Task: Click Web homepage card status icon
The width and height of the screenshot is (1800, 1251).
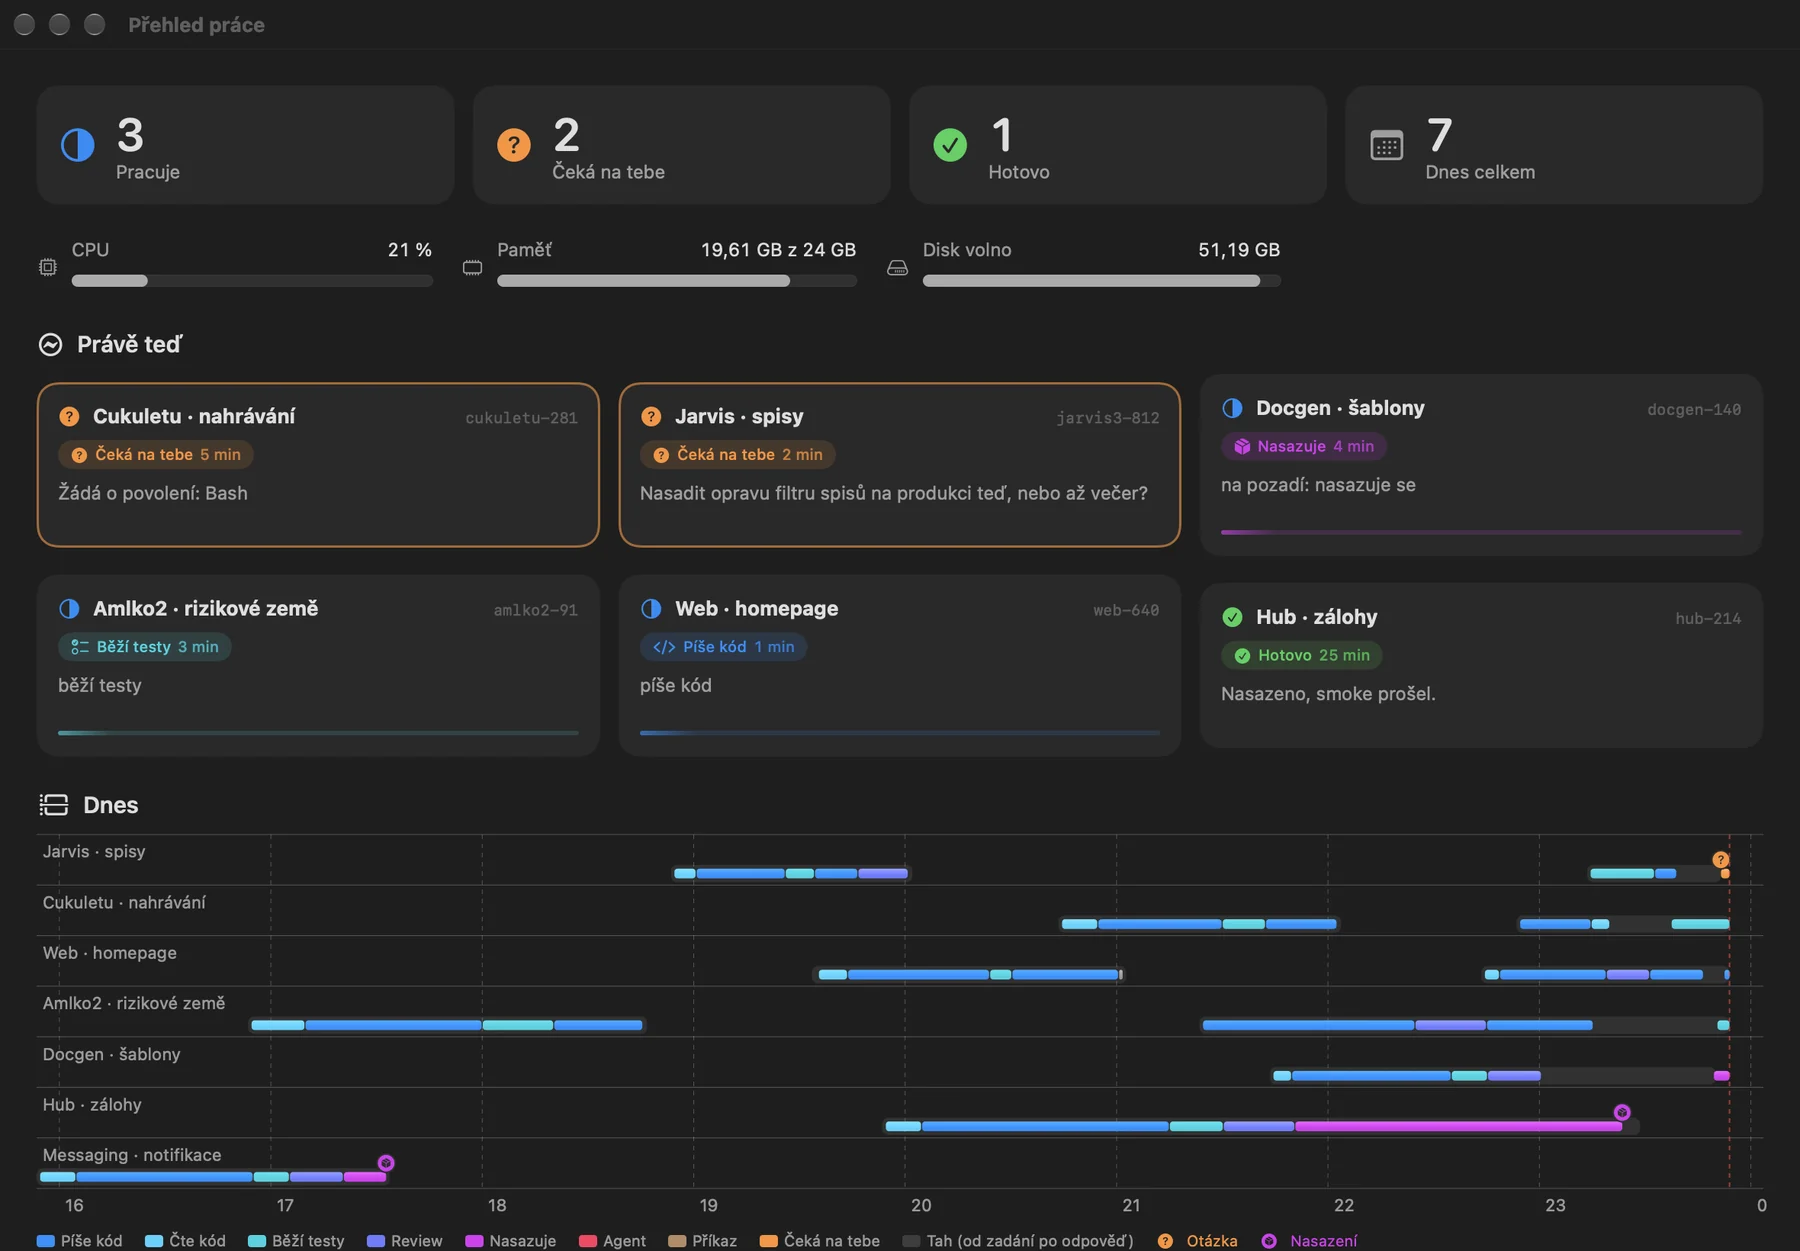Action: click(651, 608)
